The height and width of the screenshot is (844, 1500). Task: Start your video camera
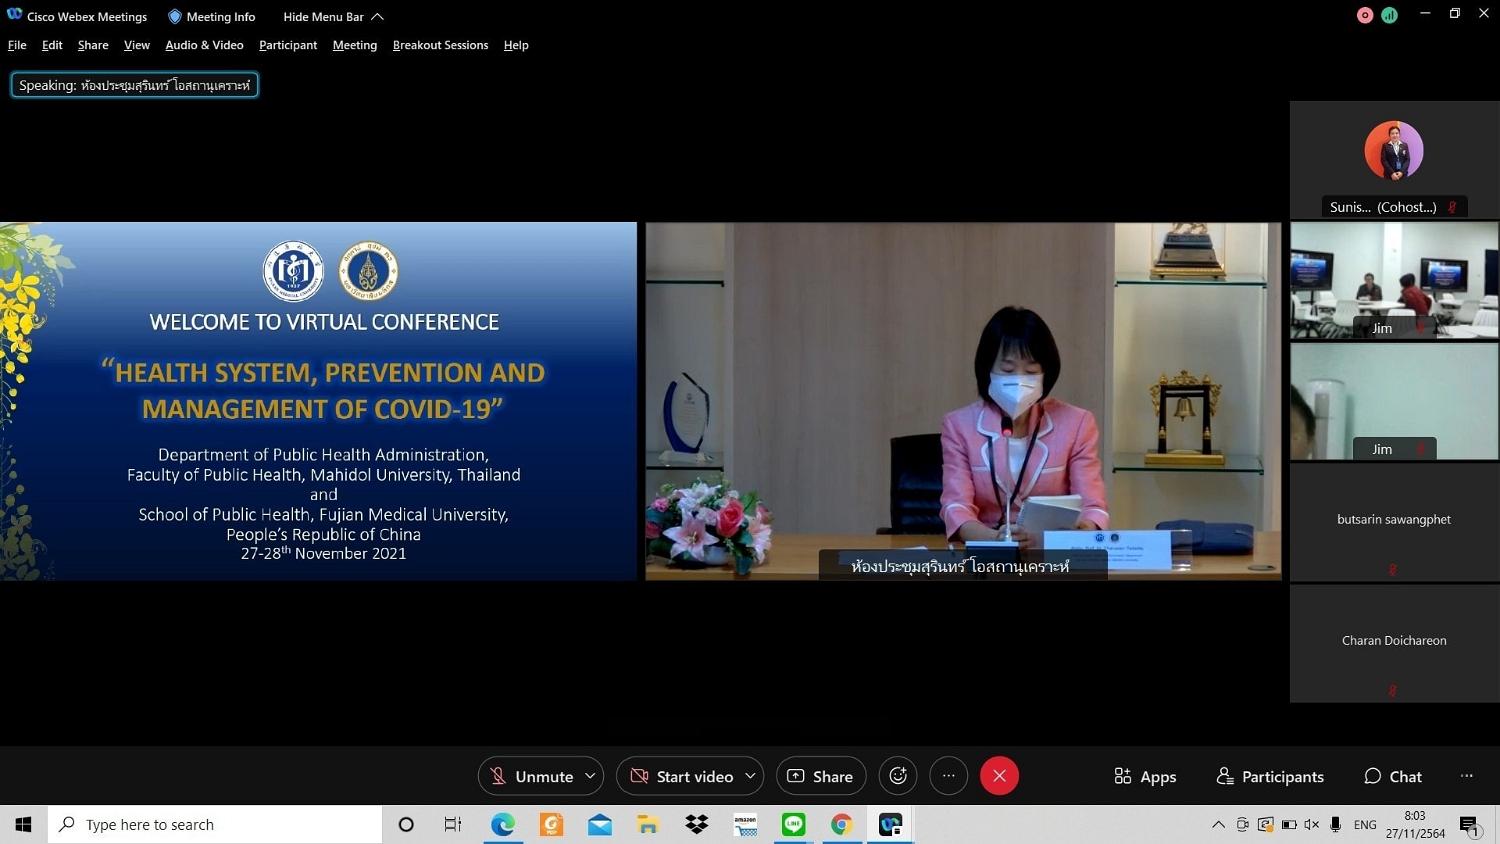(681, 776)
